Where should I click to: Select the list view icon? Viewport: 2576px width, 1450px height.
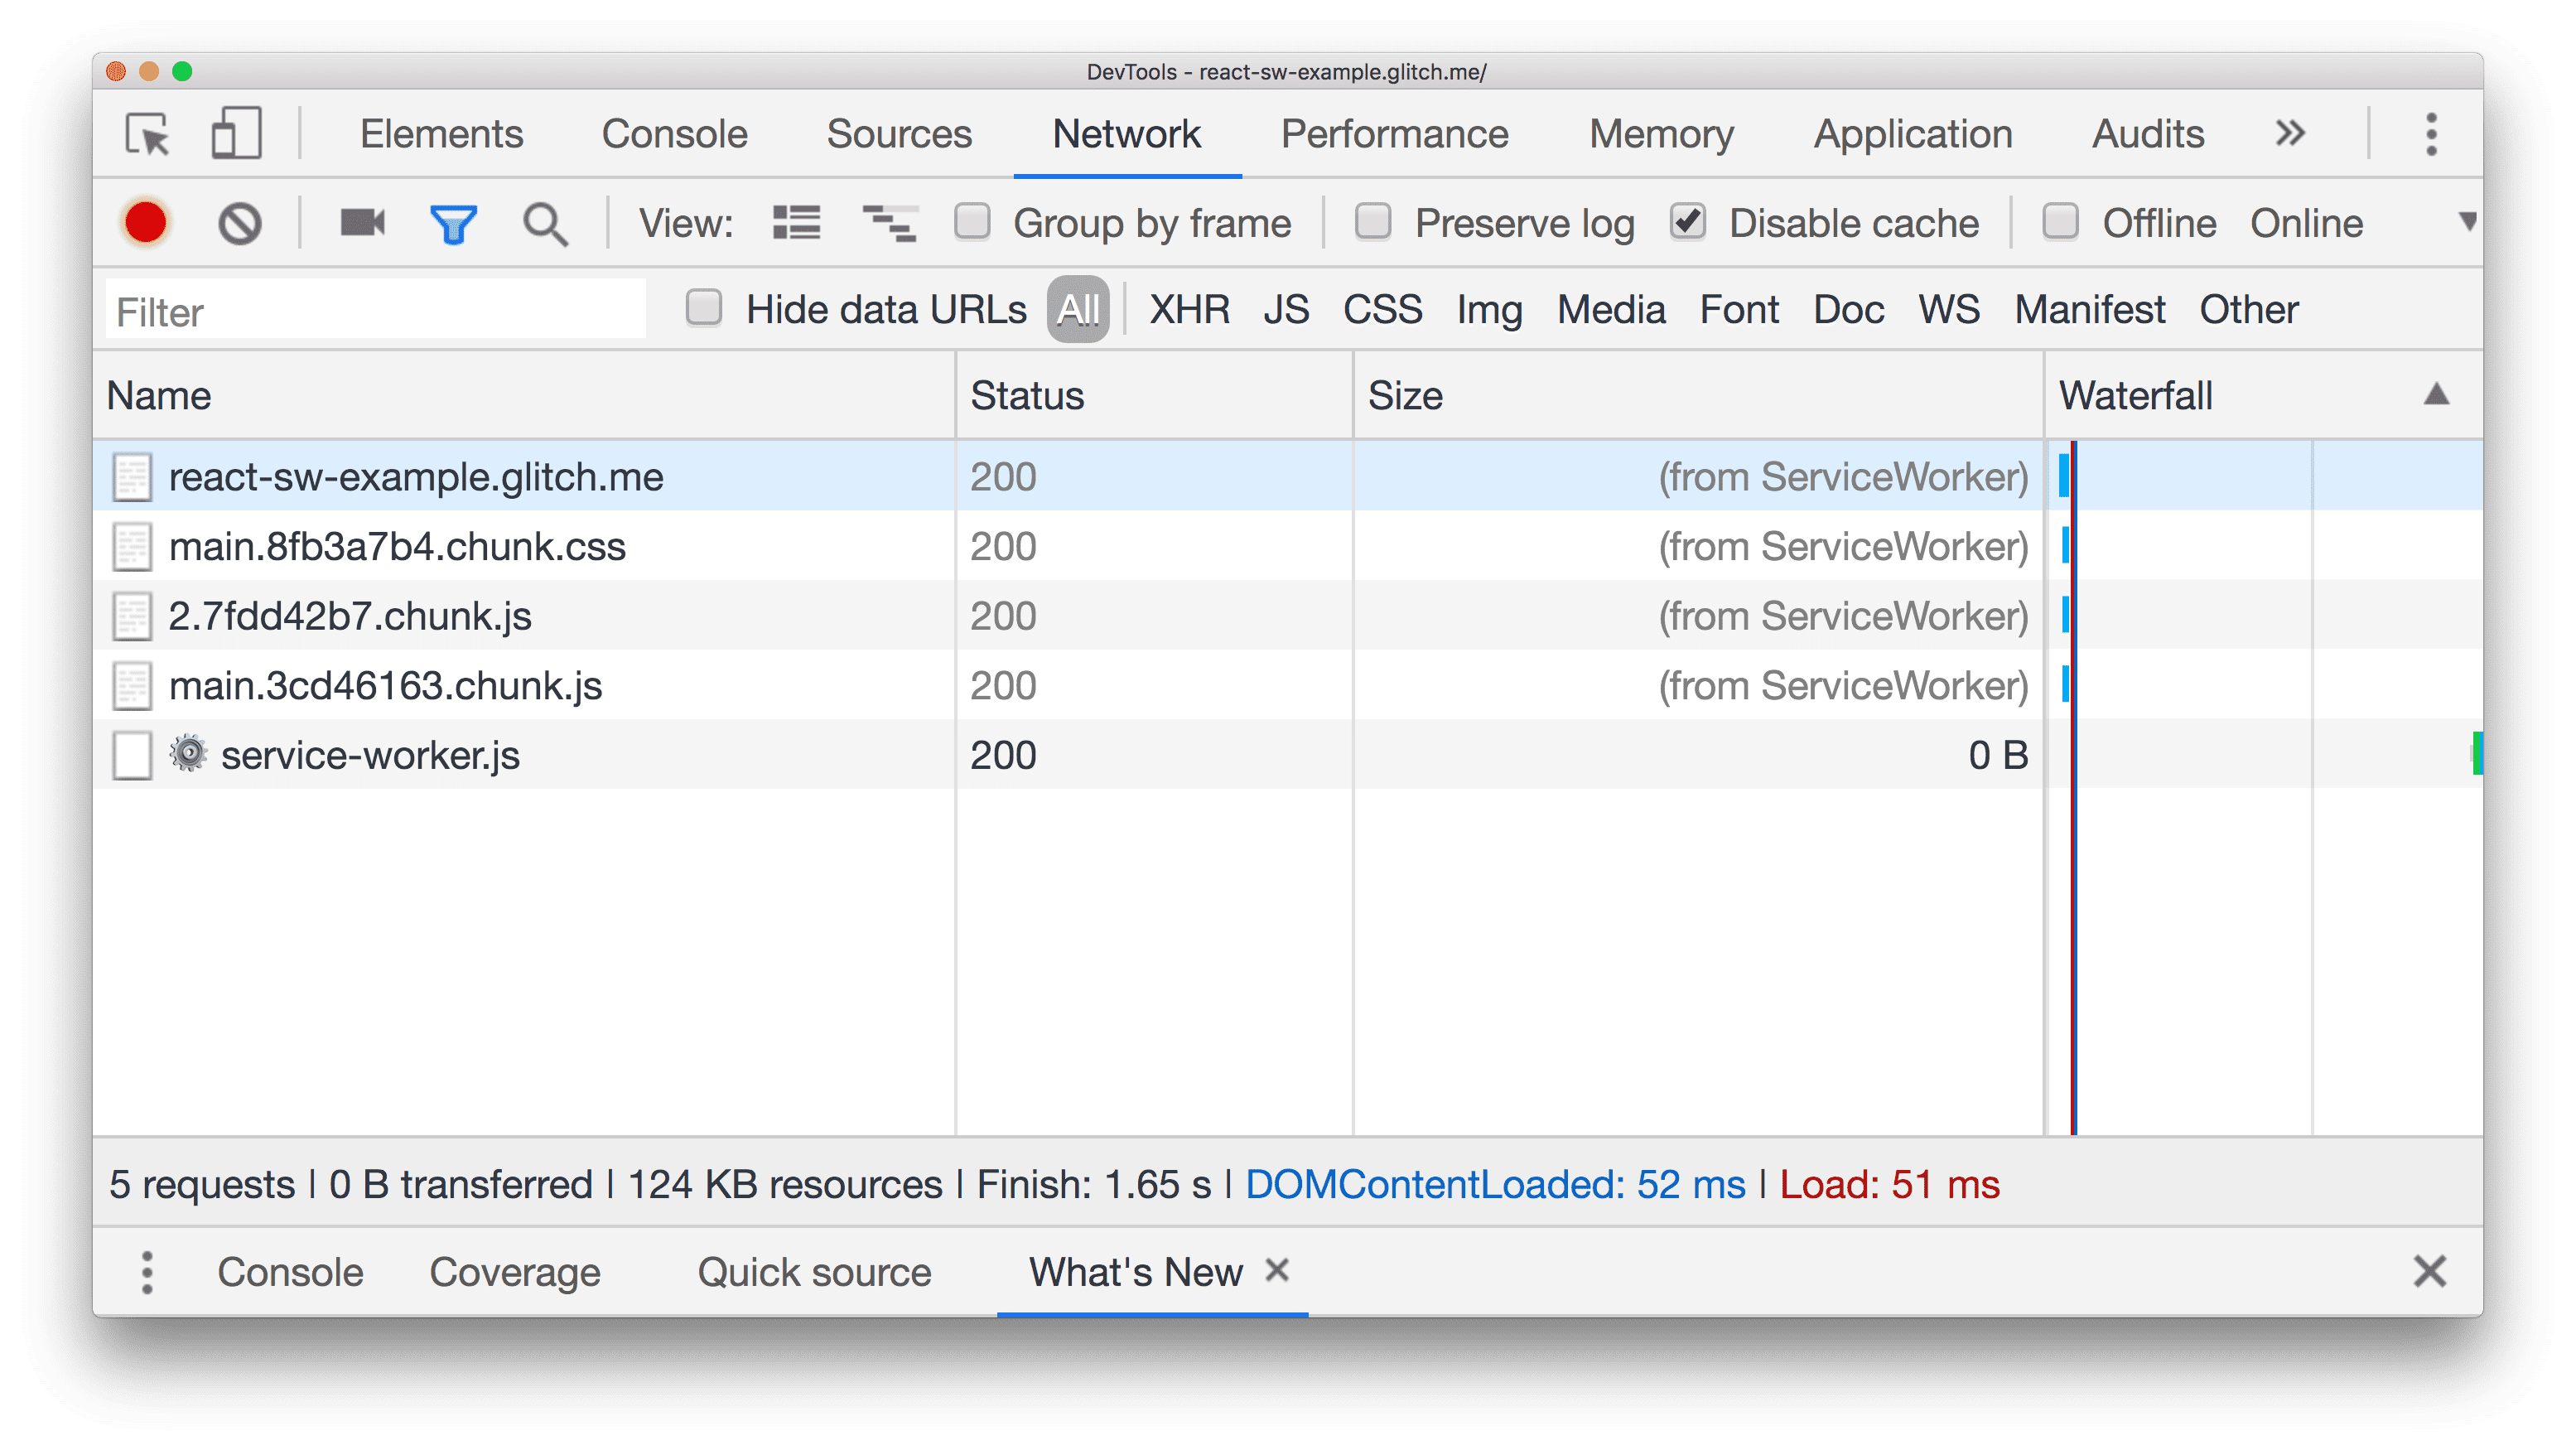796,223
